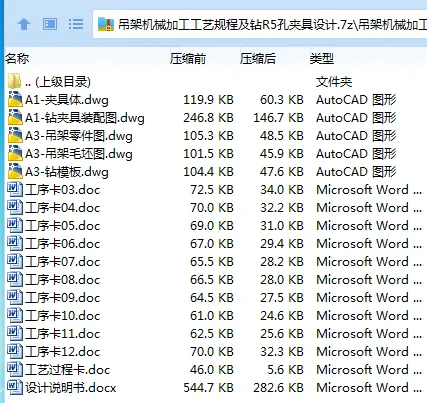The width and height of the screenshot is (427, 403).
Task: Click the 工序卡08.doc Word icon
Action: [x=15, y=279]
